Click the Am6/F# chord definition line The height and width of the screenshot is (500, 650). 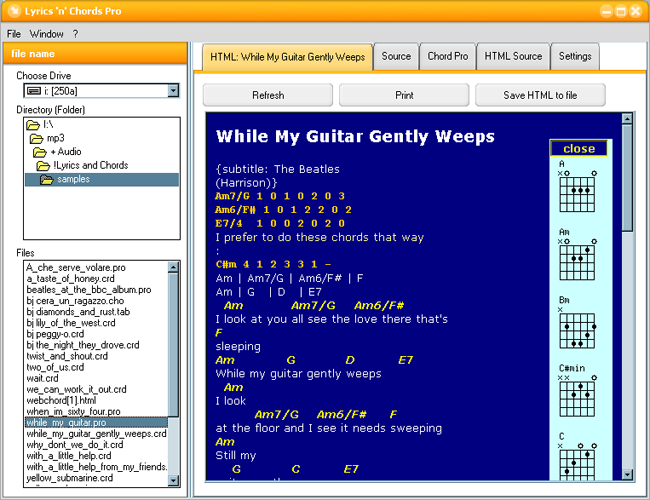284,210
